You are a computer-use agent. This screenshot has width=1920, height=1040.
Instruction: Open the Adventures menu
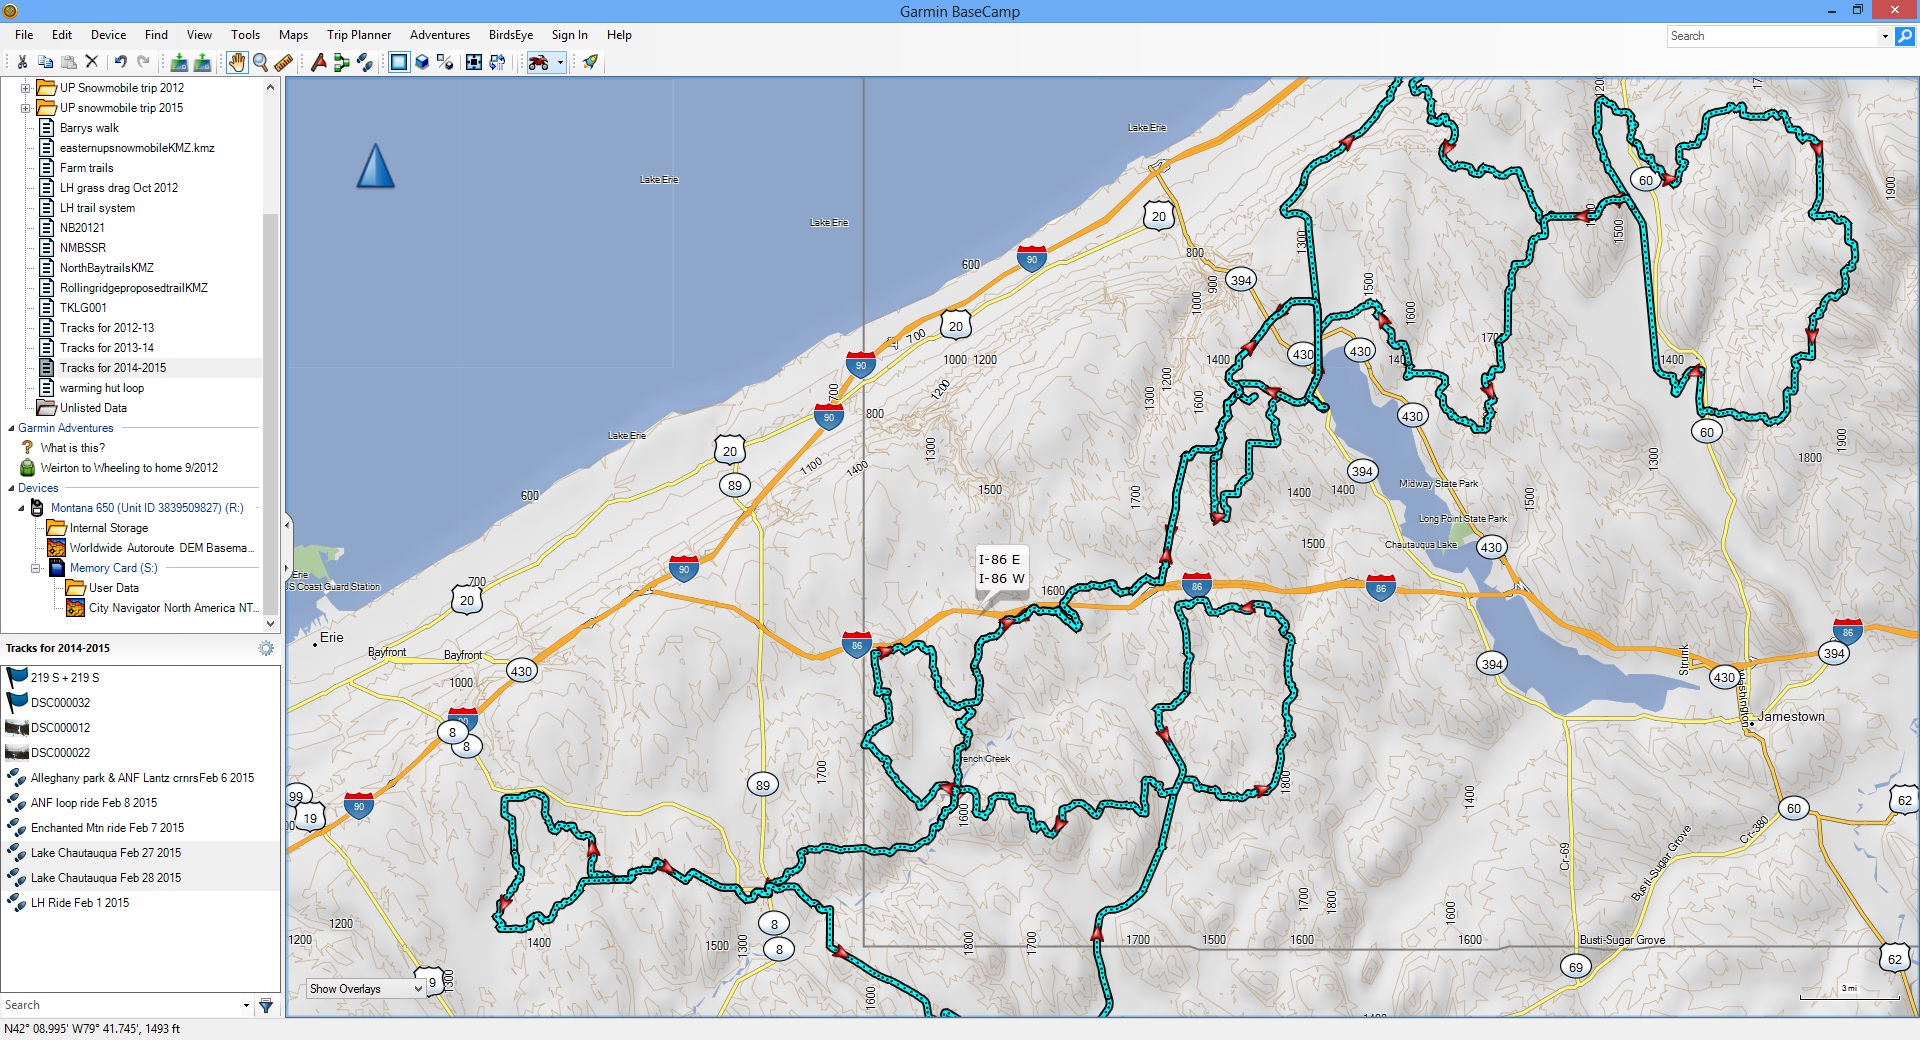(x=440, y=35)
